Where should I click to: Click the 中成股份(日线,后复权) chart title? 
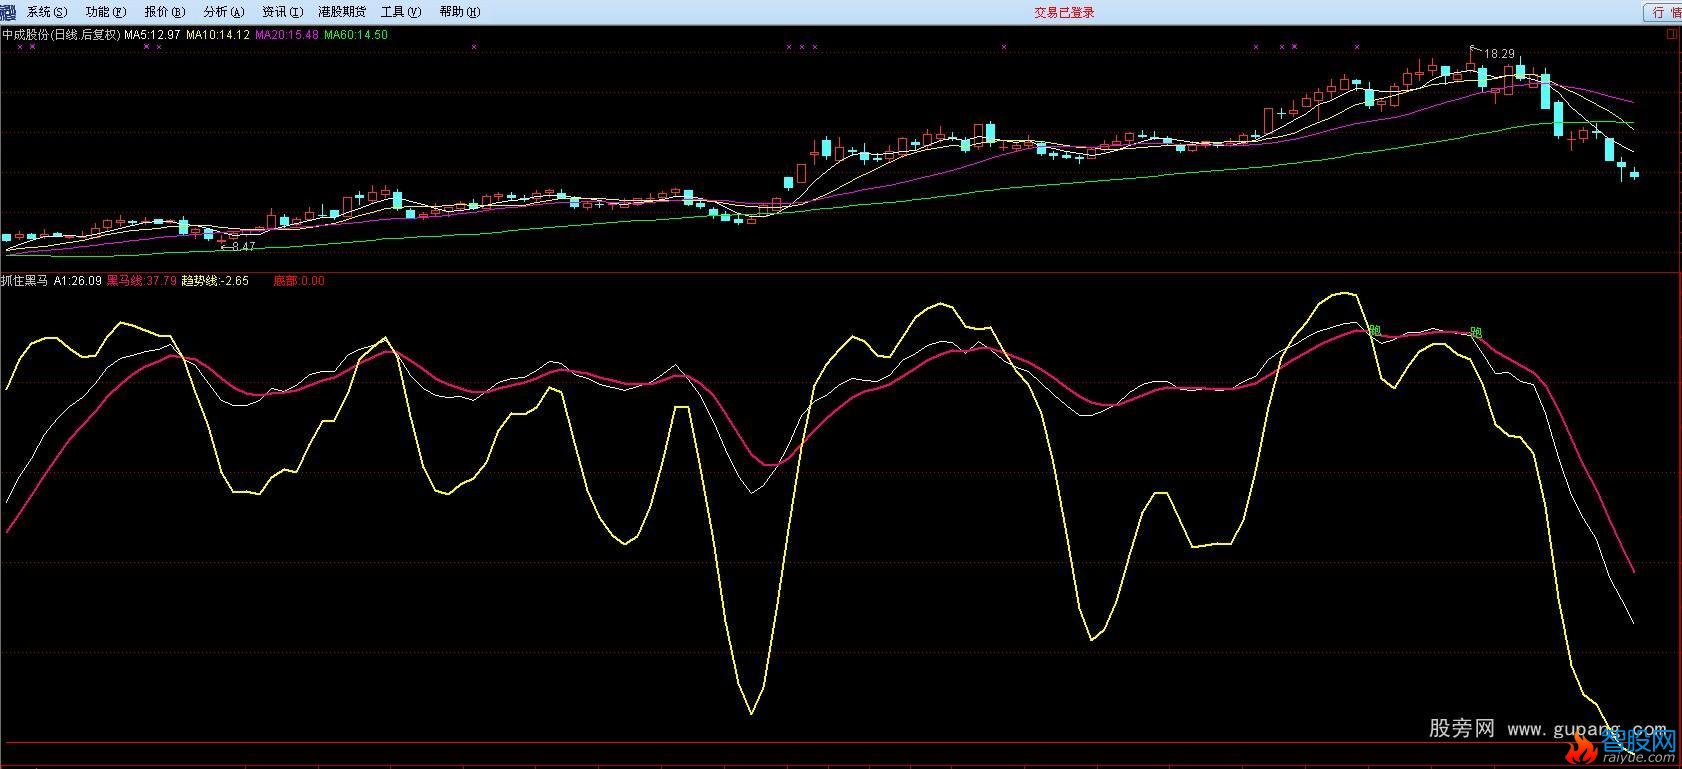[x=61, y=35]
